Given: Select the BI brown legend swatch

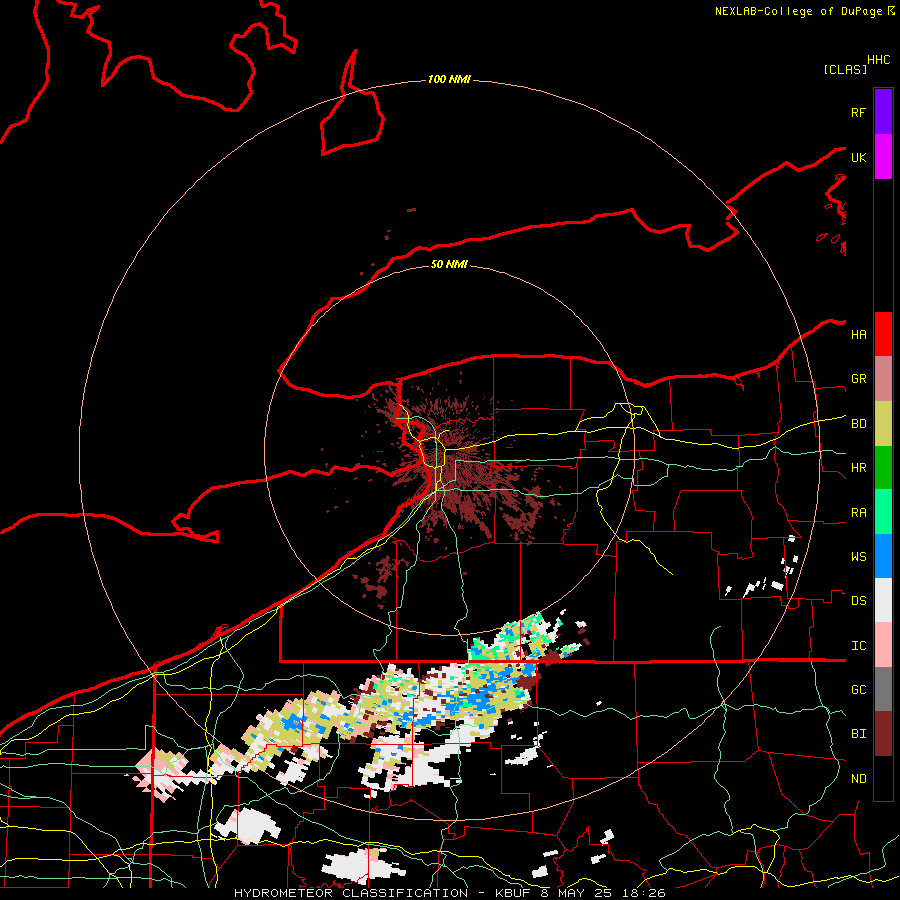Looking at the screenshot, I should tap(883, 734).
